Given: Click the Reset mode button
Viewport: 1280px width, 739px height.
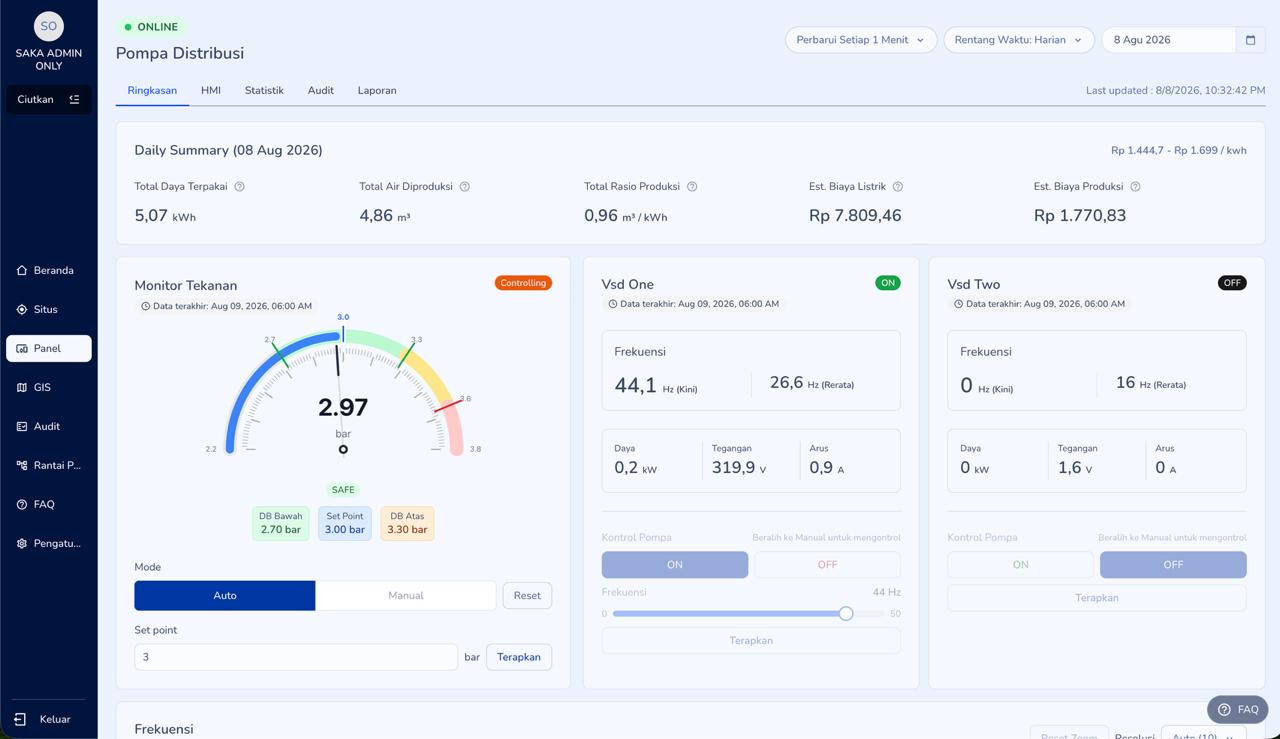Looking at the screenshot, I should tap(527, 595).
